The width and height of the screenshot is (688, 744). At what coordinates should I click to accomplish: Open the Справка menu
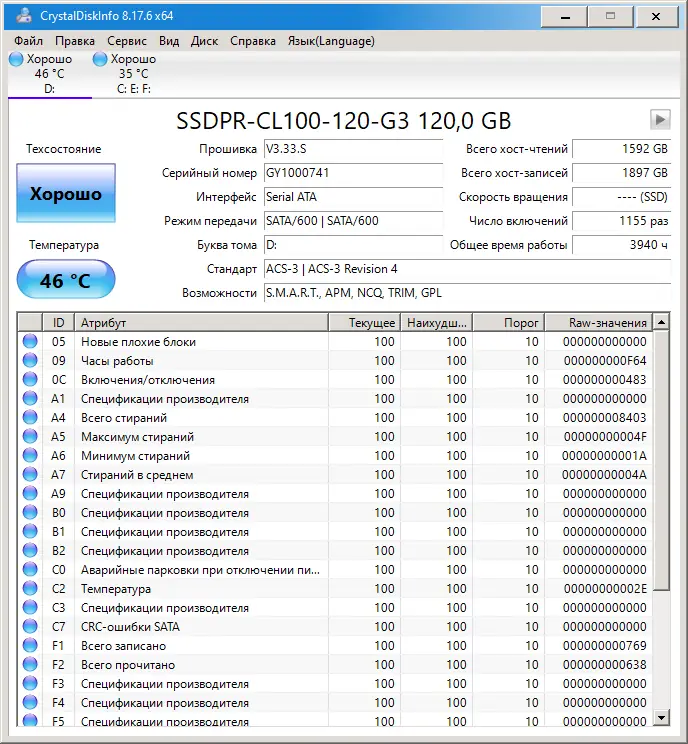coord(253,41)
